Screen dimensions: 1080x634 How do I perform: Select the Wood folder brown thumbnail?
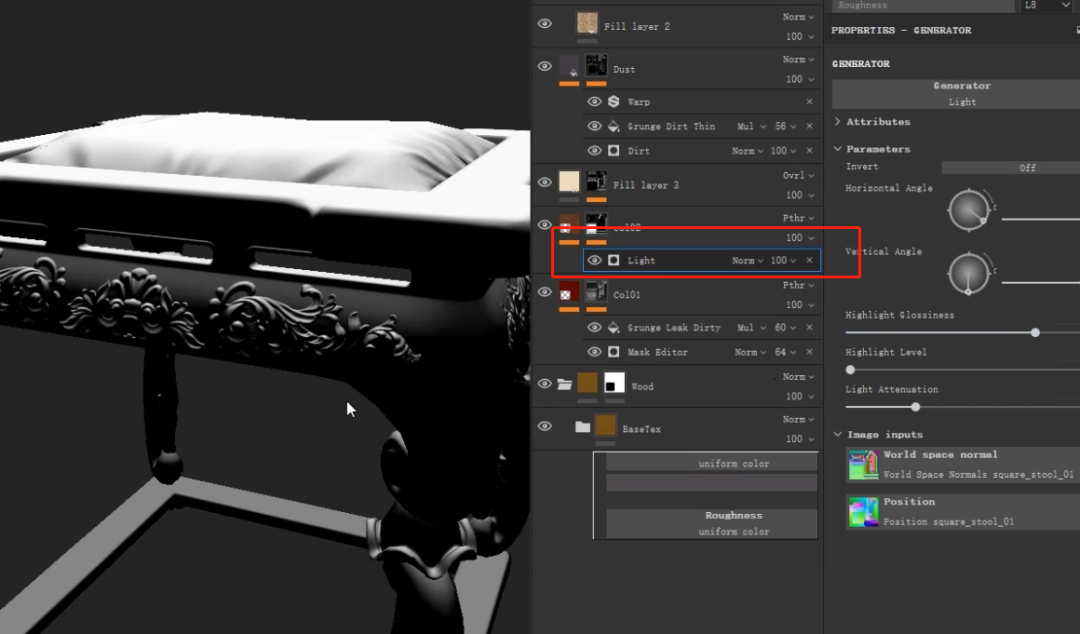588,382
